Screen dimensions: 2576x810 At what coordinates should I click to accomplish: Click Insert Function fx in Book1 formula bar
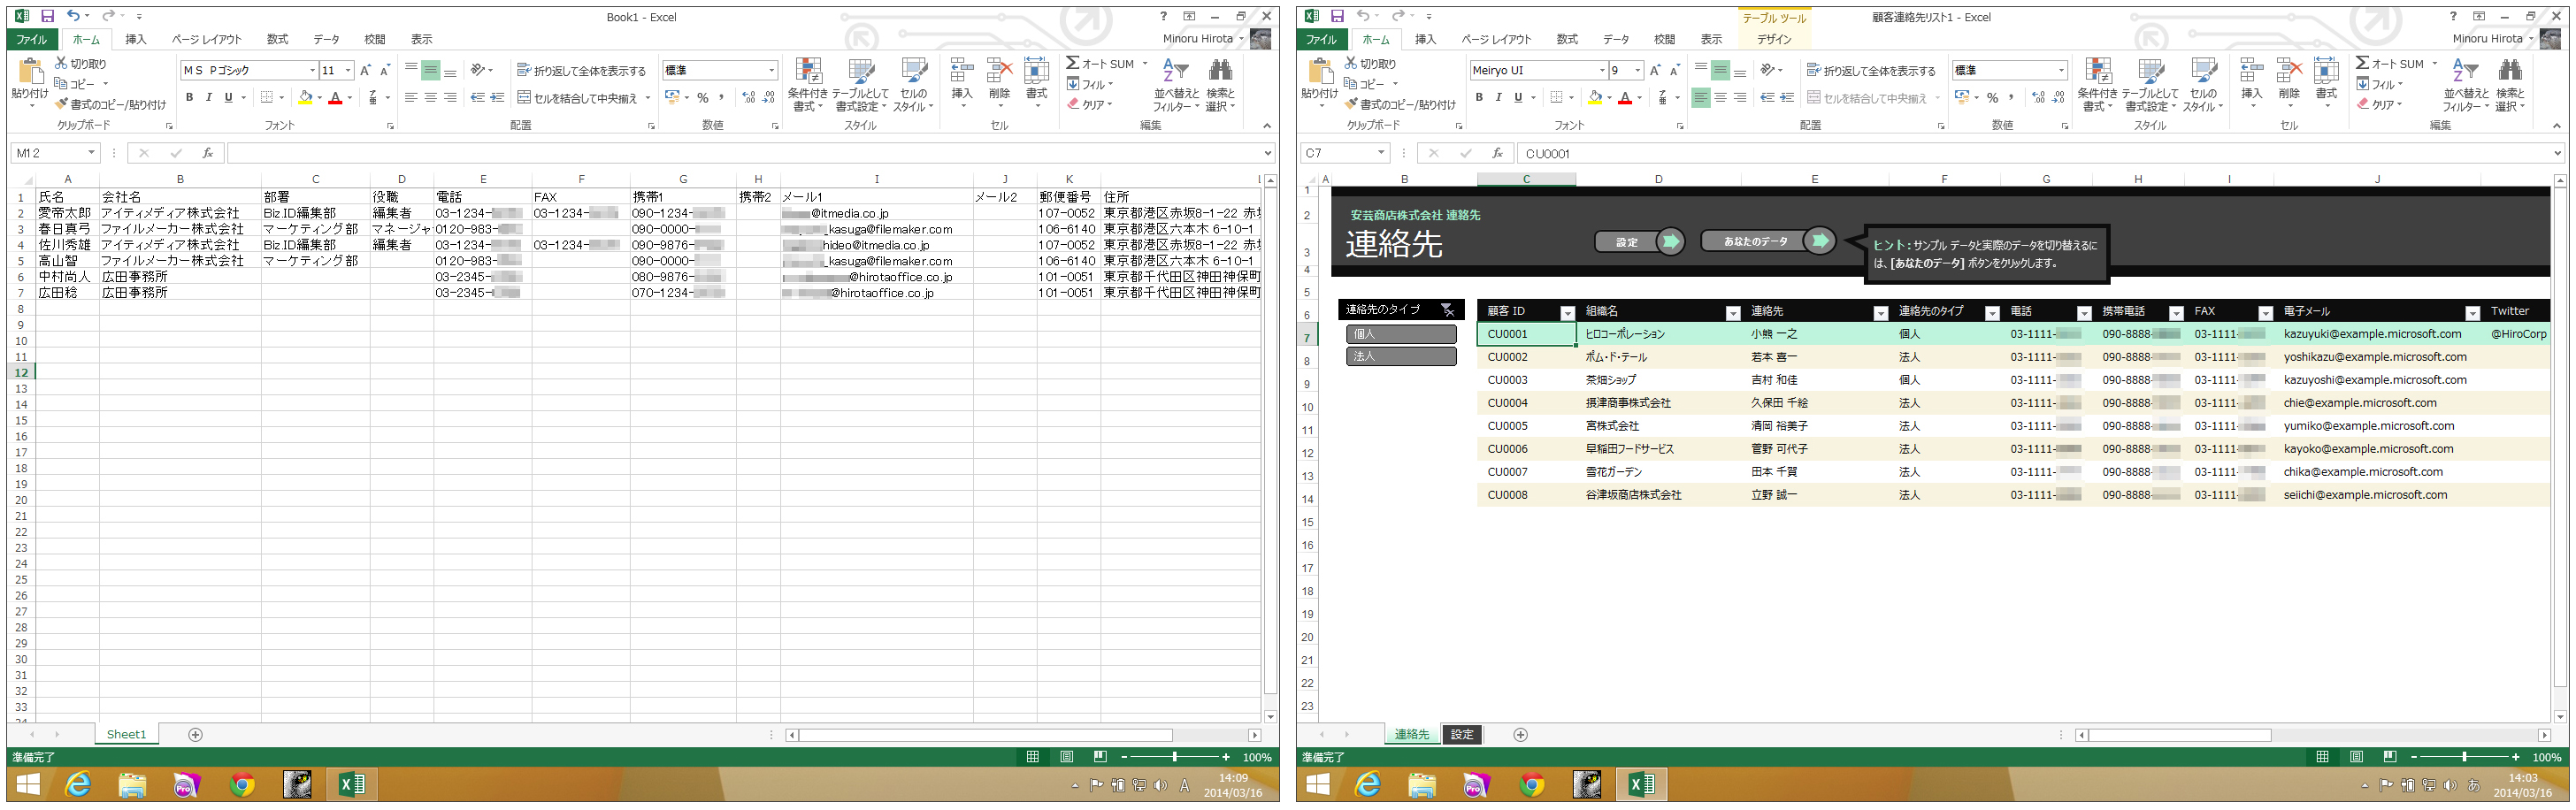pyautogui.click(x=207, y=153)
